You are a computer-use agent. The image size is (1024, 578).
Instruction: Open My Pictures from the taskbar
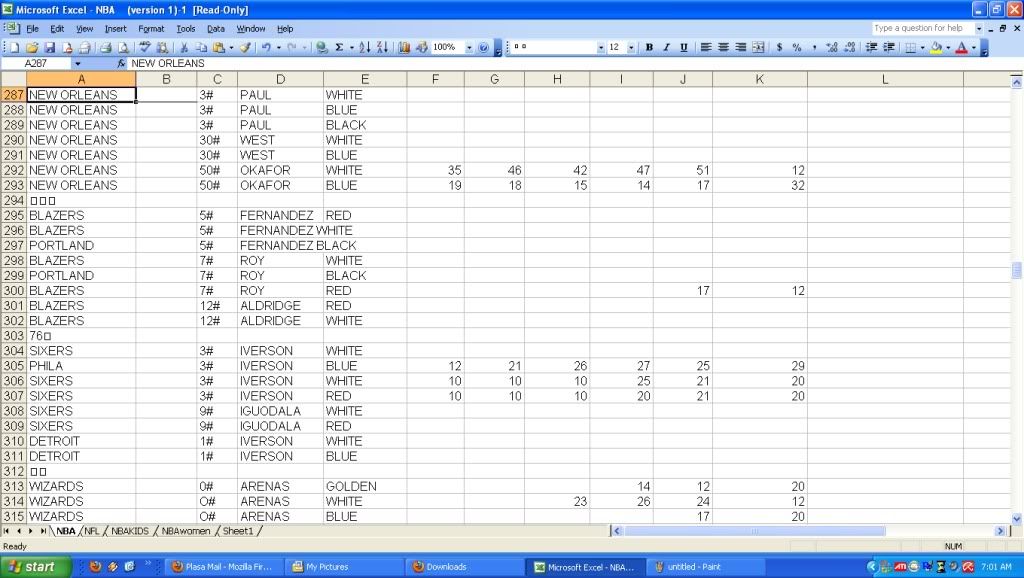tap(344, 567)
